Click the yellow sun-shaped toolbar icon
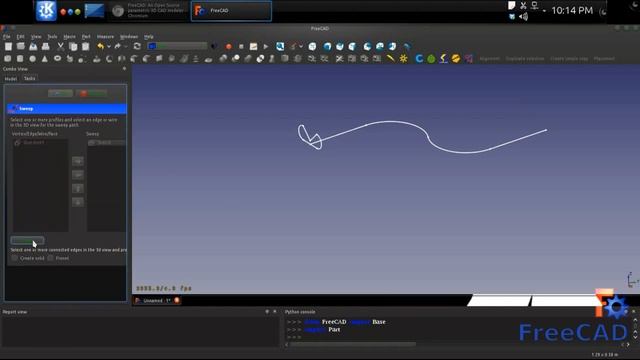 tap(403, 59)
